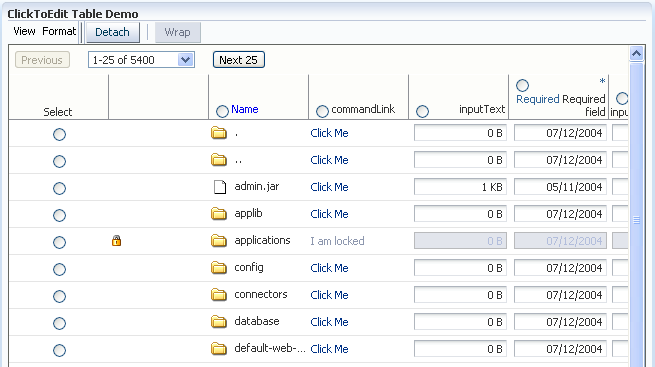Click the date field in connectors row
655x367 pixels.
tap(560, 295)
